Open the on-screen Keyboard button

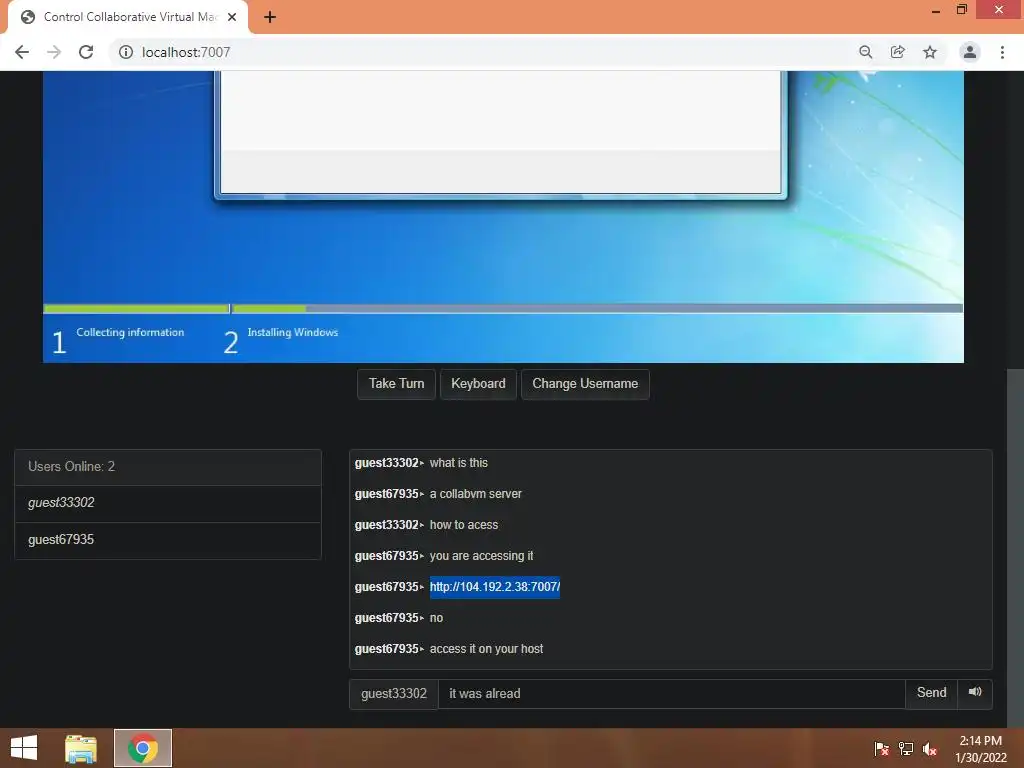click(x=478, y=384)
